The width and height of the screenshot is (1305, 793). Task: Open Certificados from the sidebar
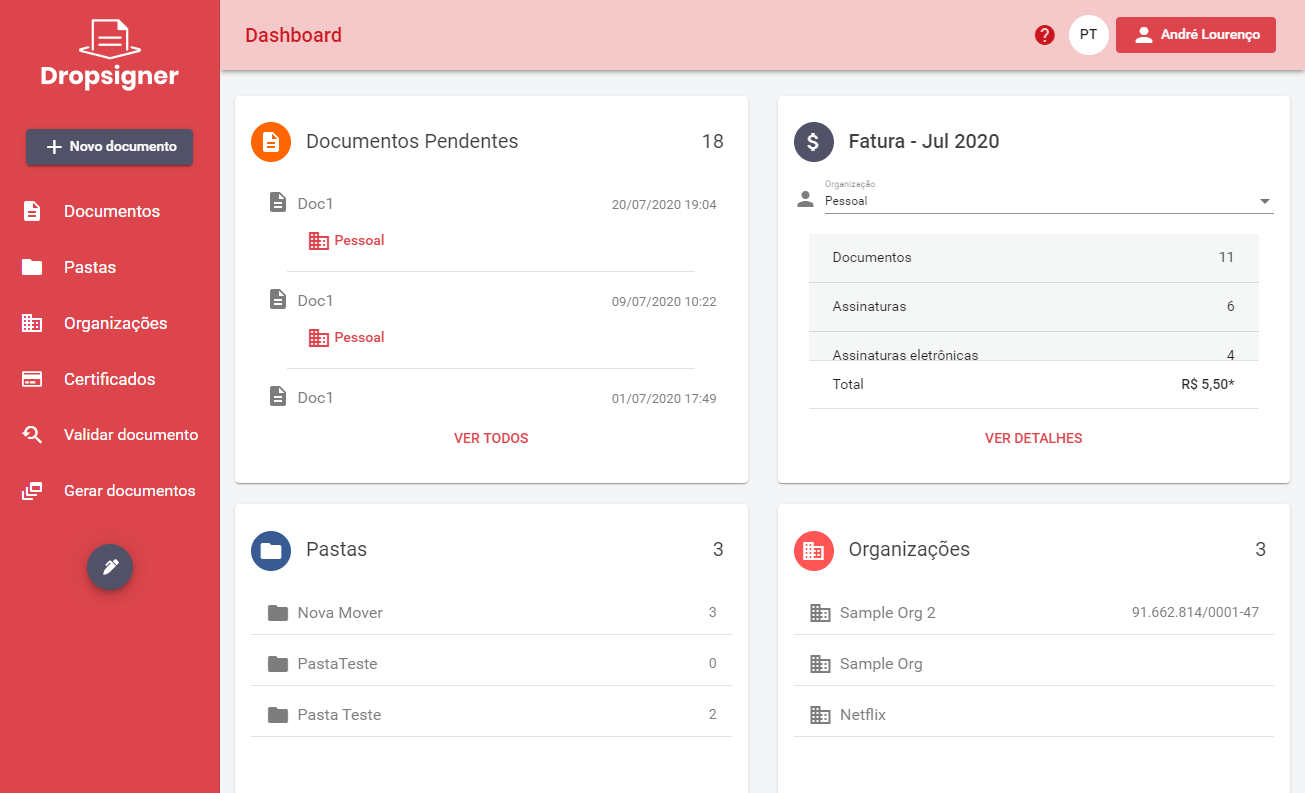click(x=109, y=379)
